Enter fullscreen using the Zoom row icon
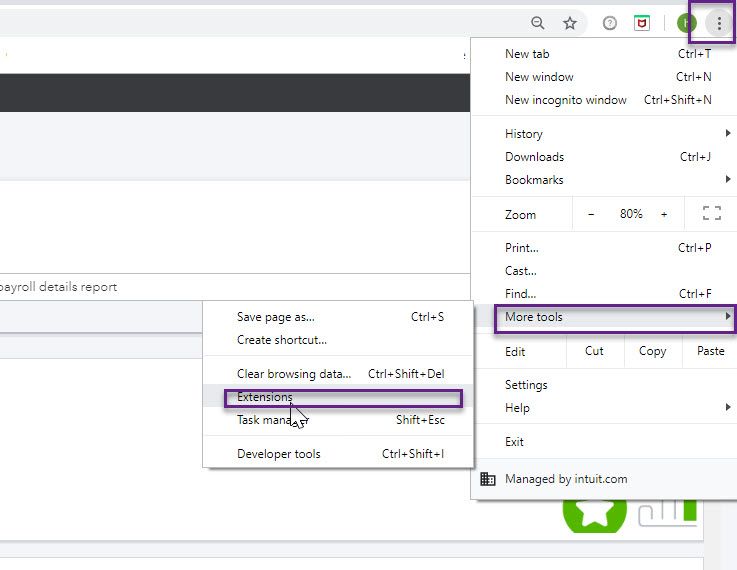Screen dimensions: 737x570 (x=711, y=213)
